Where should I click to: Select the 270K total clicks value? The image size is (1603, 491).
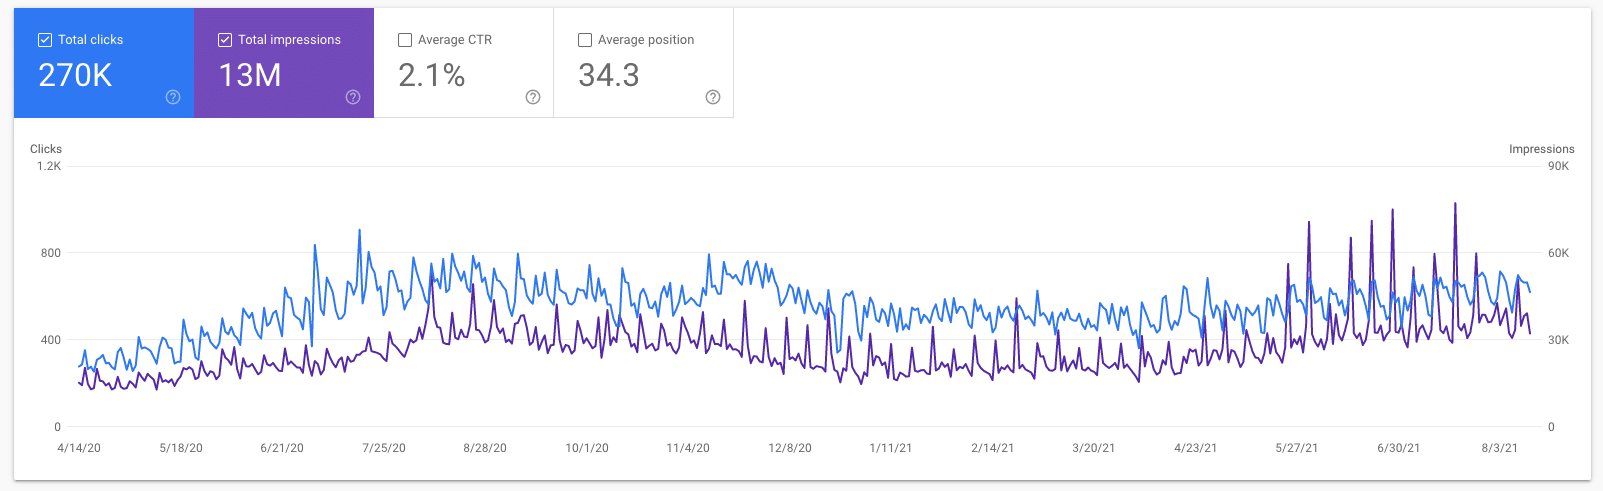[75, 75]
